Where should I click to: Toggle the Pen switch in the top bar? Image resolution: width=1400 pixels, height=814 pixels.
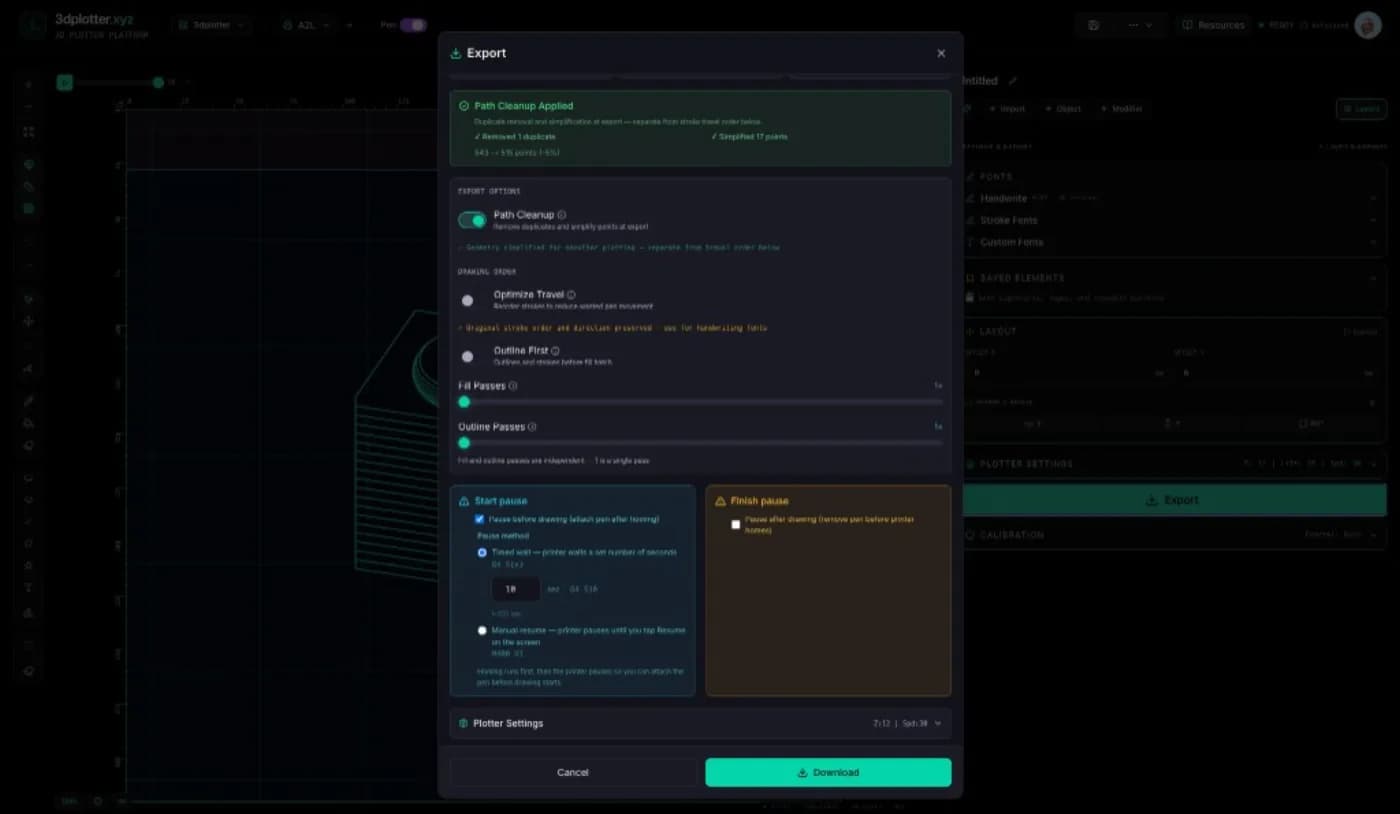413,25
